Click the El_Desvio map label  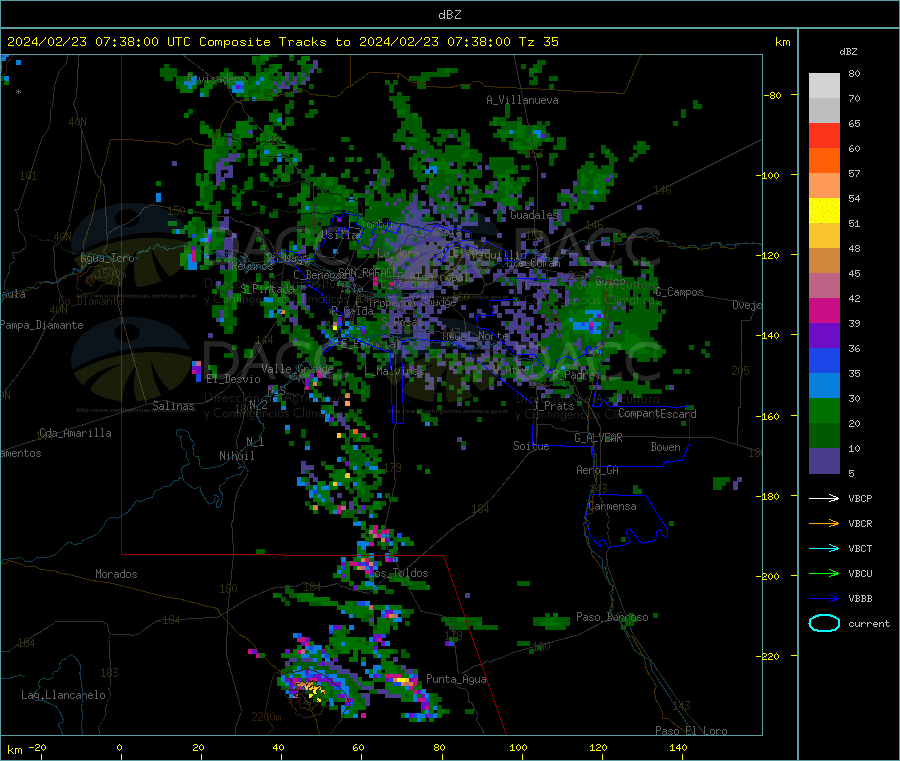point(233,379)
